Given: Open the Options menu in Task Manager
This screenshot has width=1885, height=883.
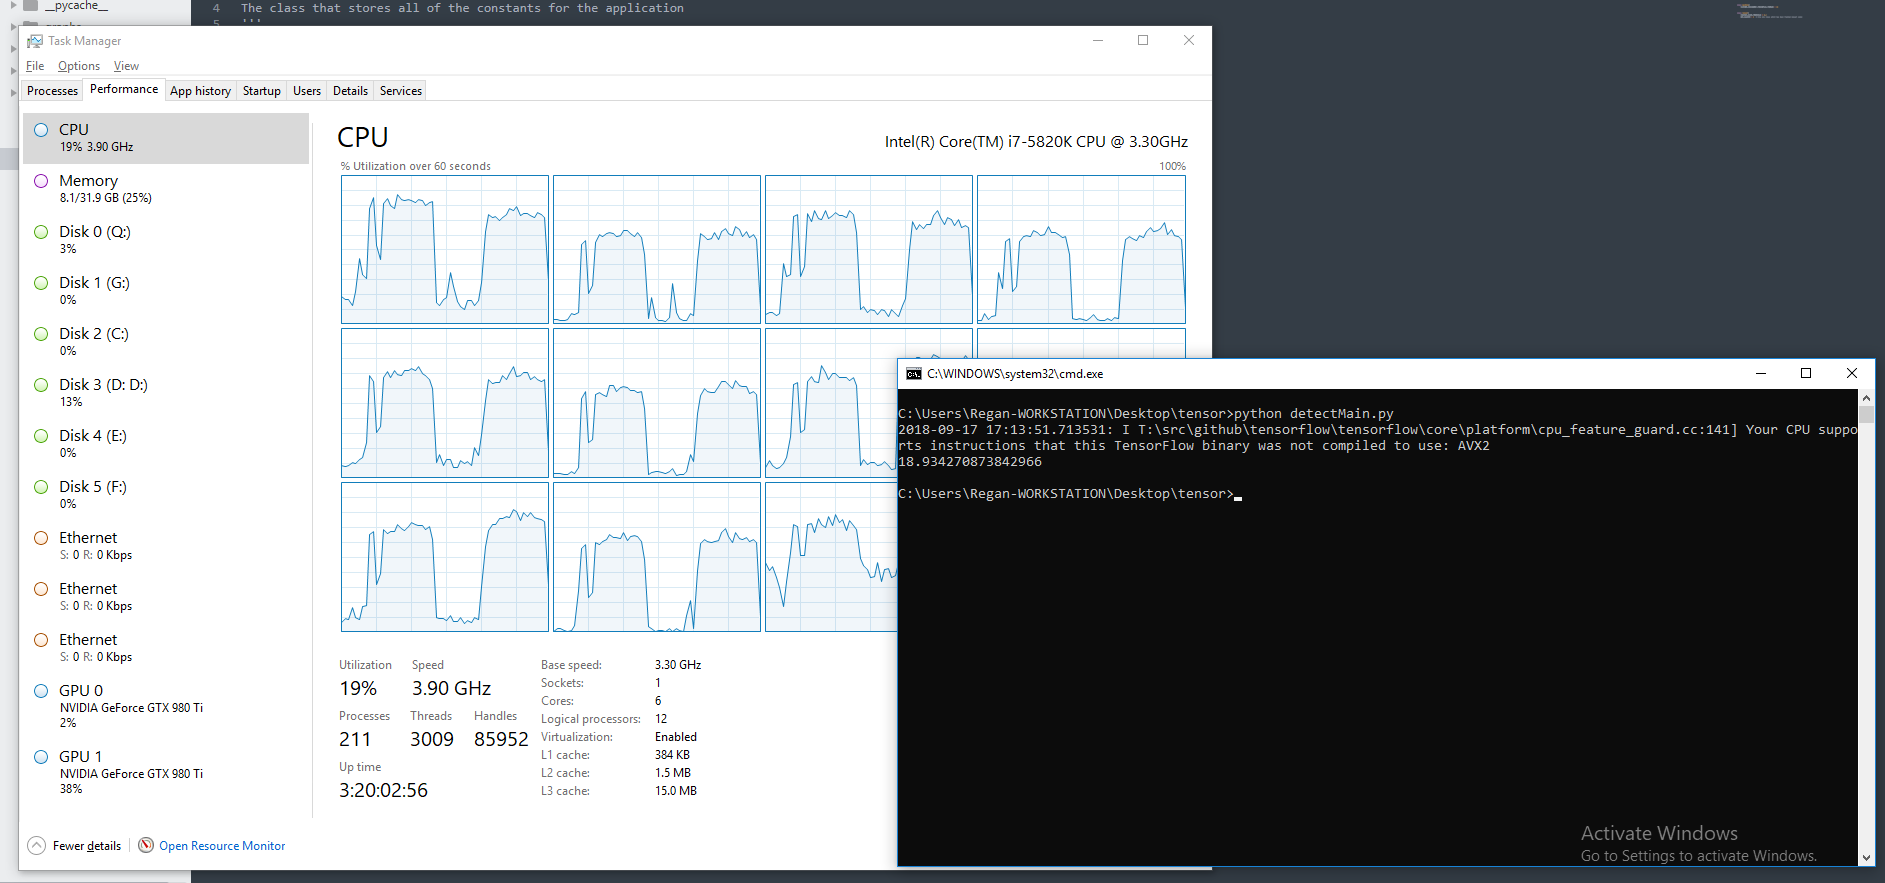Looking at the screenshot, I should tap(79, 66).
